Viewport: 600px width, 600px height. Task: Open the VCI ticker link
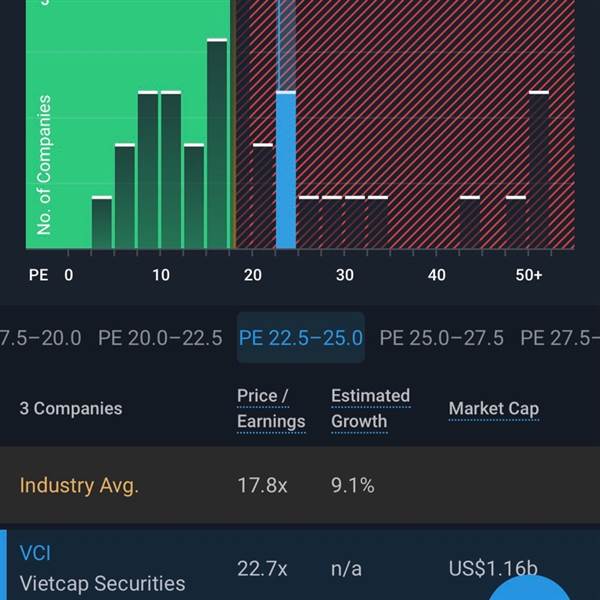coord(35,553)
